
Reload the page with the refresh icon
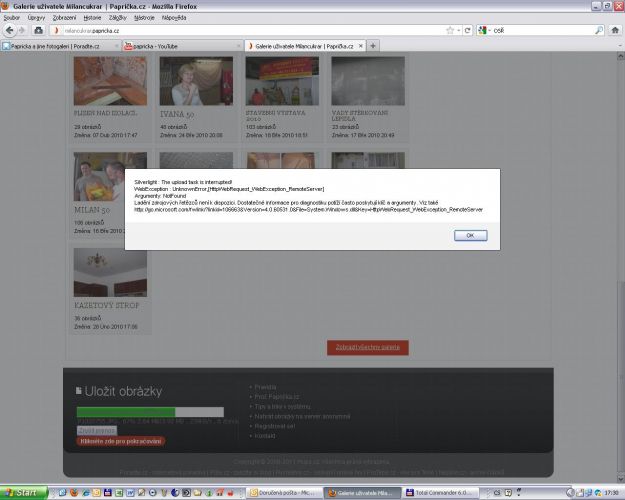468,30
